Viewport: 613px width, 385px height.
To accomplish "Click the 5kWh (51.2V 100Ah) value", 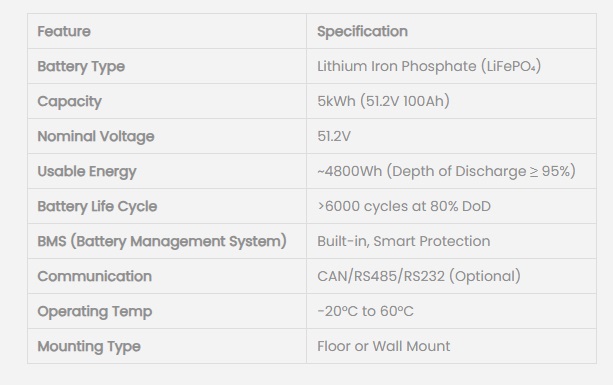I will tap(383, 101).
